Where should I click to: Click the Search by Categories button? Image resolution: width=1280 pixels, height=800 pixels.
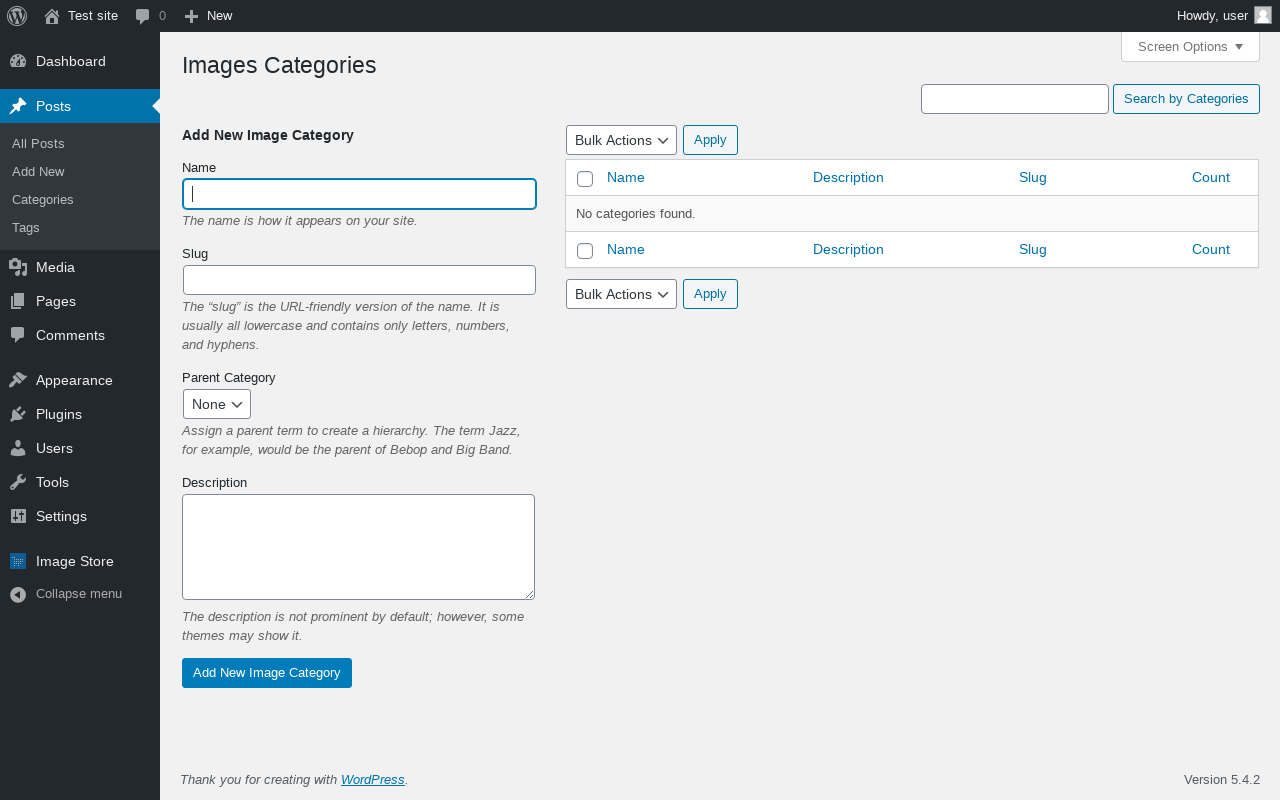[1186, 99]
